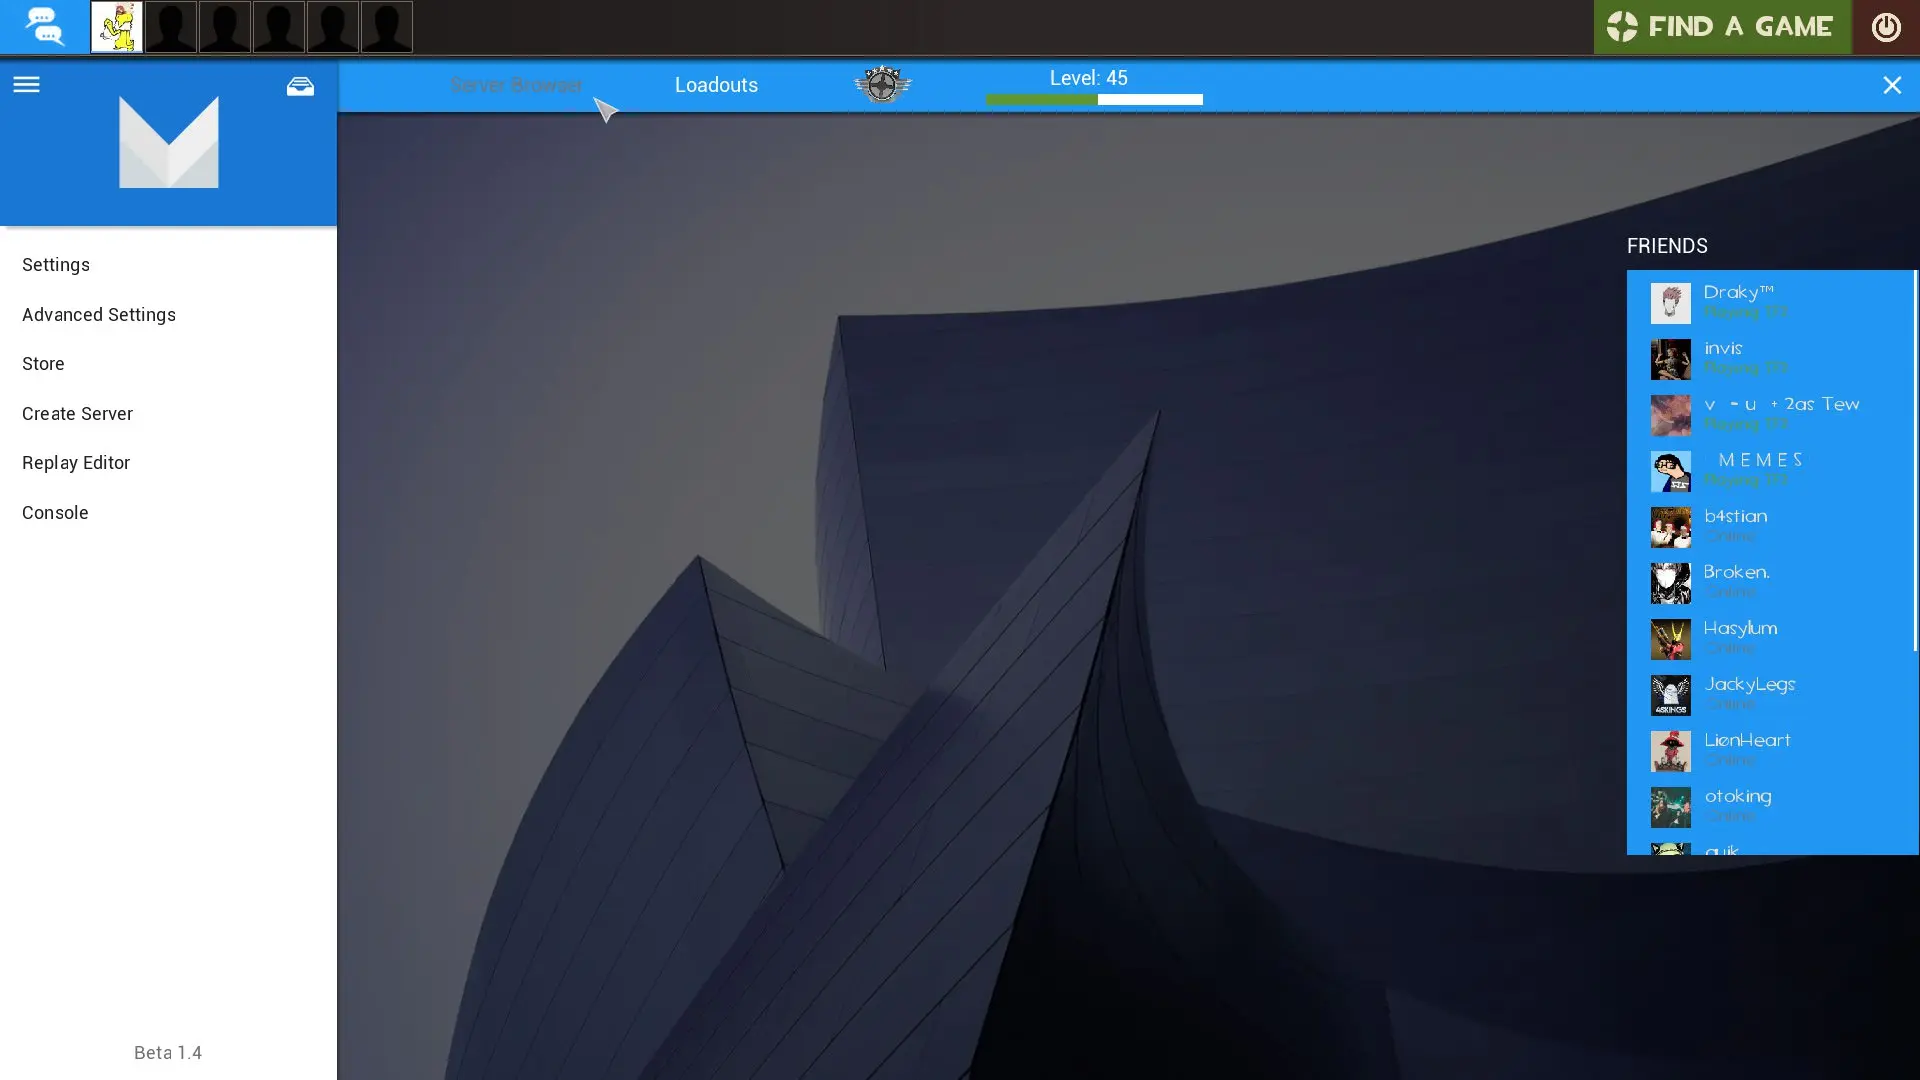This screenshot has width=1920, height=1080.
Task: Open the Replay Editor entry
Action: click(76, 463)
